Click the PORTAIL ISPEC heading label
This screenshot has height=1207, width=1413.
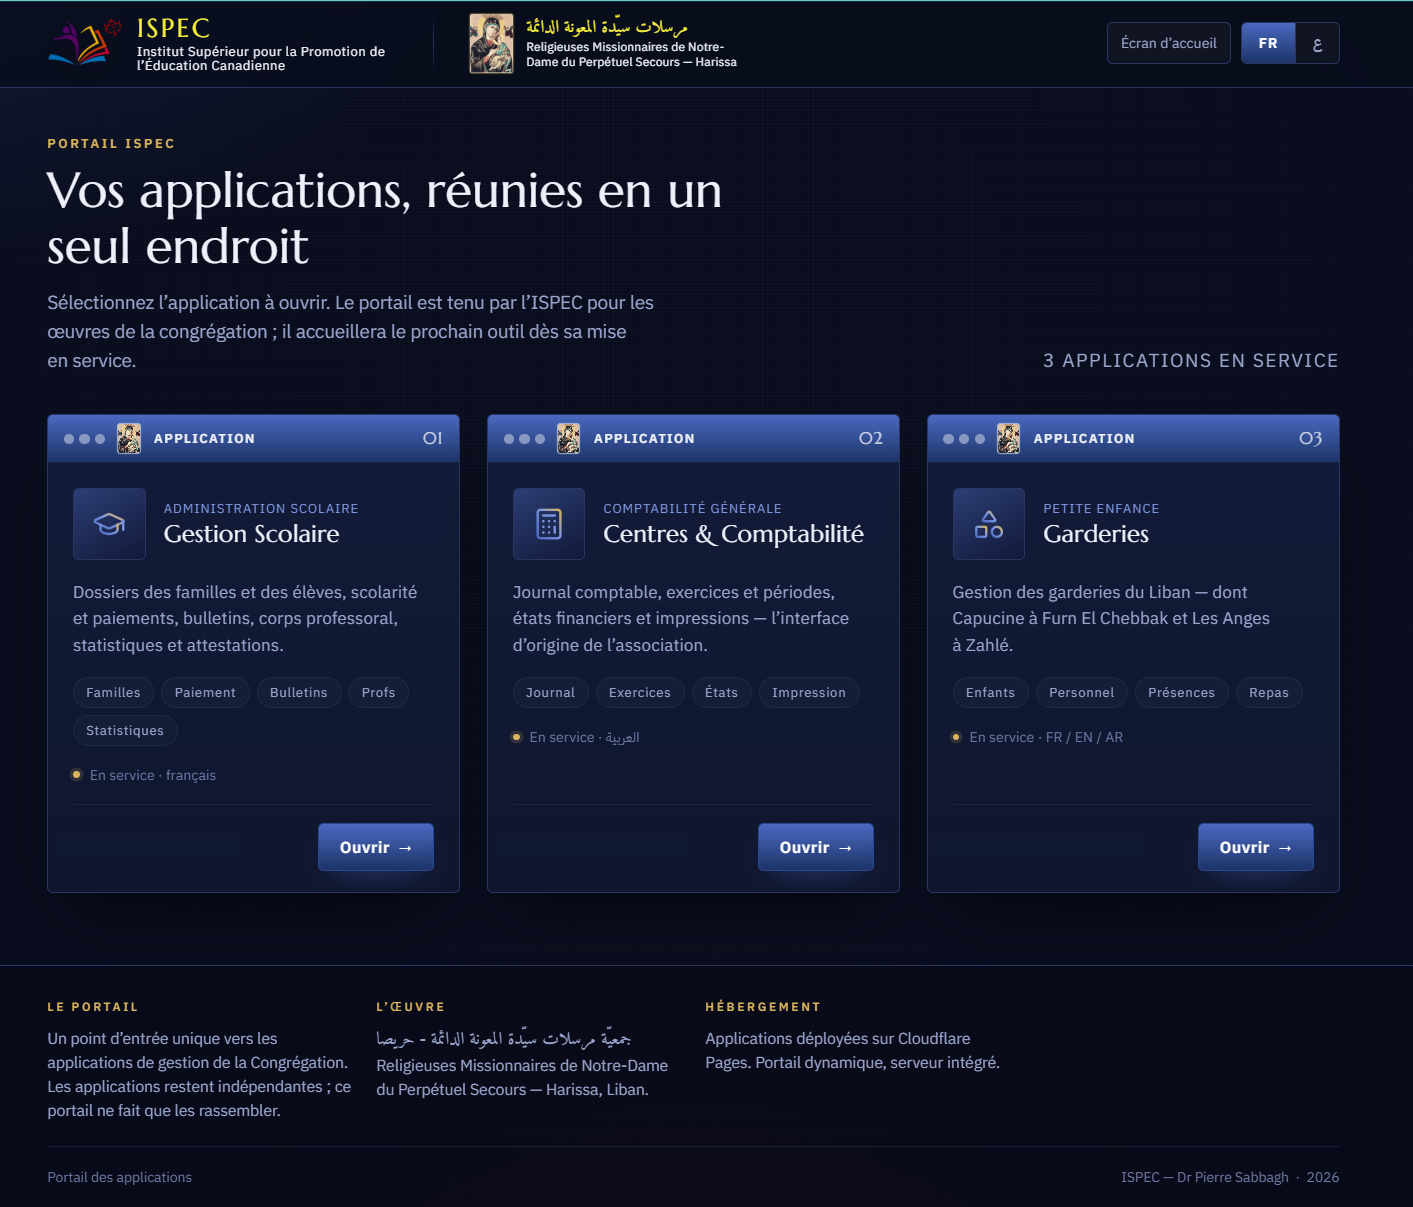[x=111, y=144]
